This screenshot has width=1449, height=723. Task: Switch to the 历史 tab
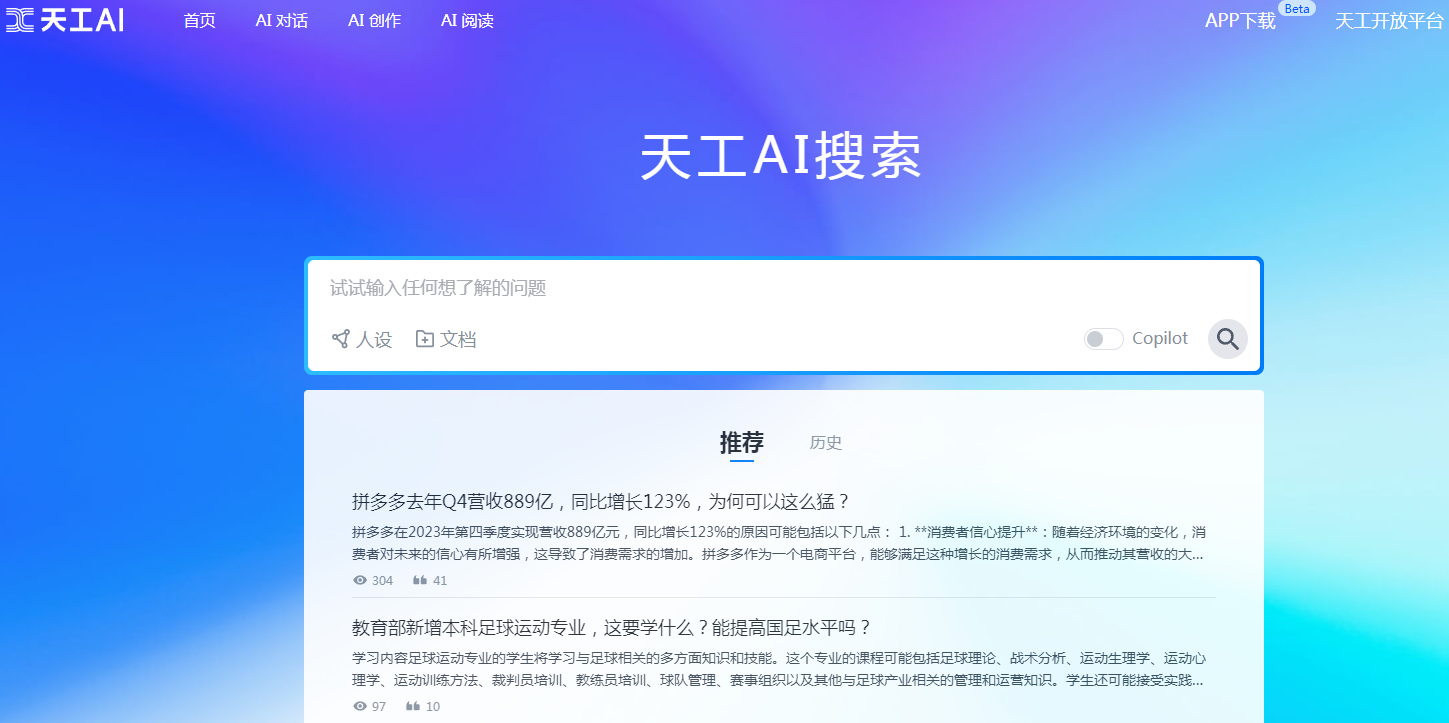[826, 443]
